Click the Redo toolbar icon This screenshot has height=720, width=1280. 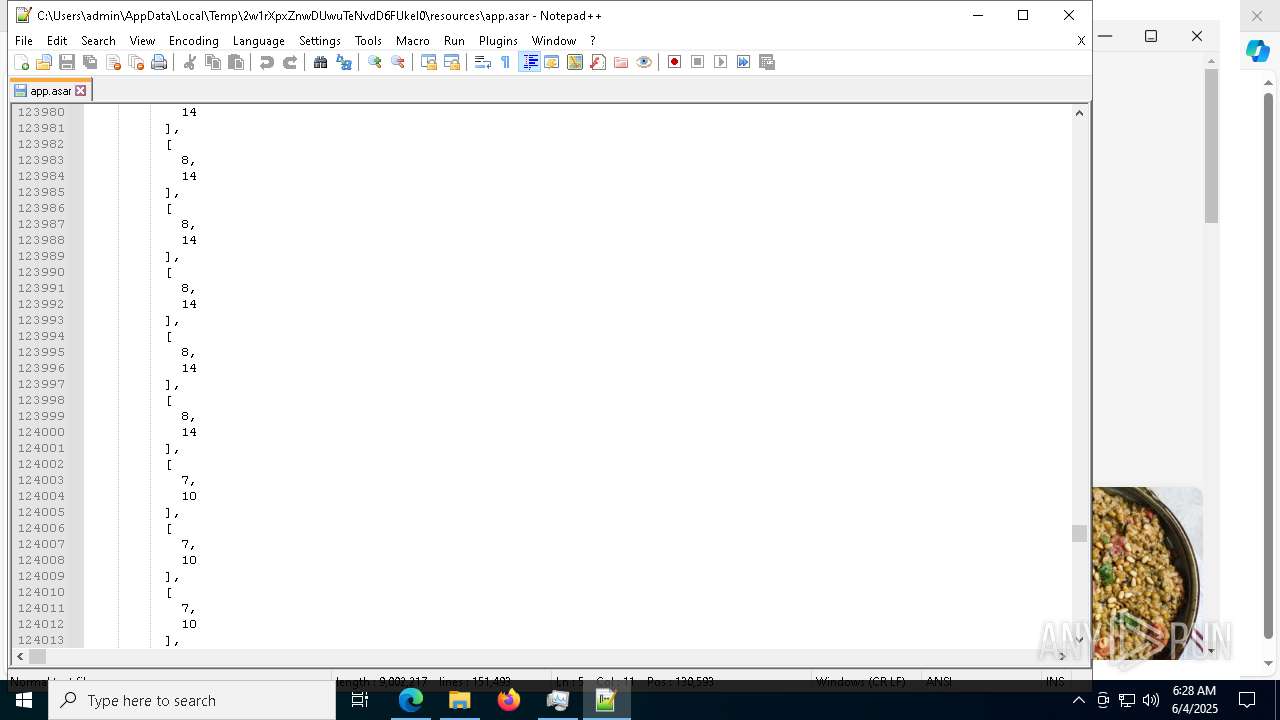[290, 62]
